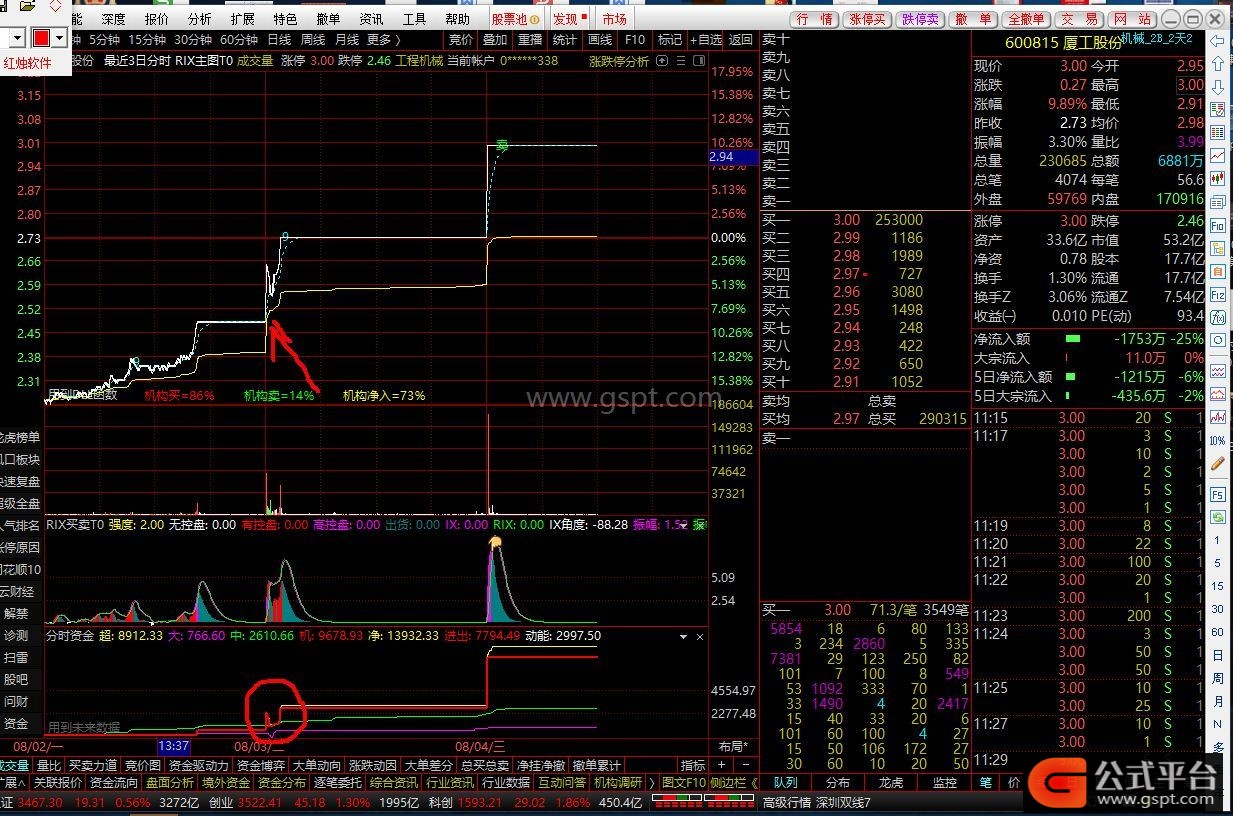
Task: Click the 跌停卖 button
Action: click(920, 19)
